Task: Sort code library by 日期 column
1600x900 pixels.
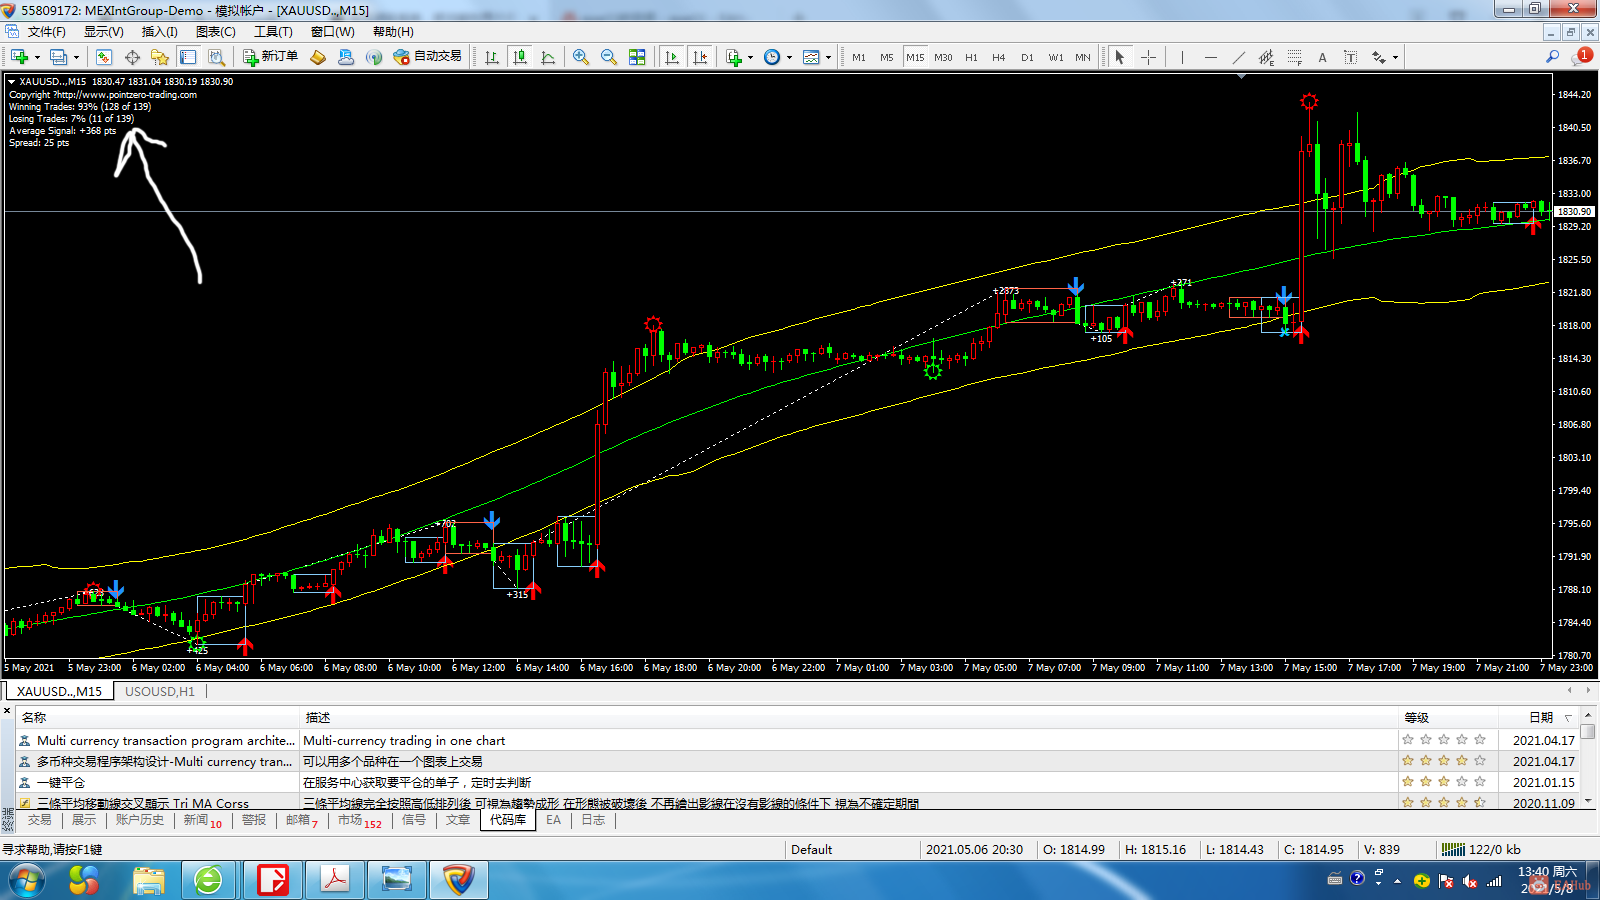Action: (1540, 717)
